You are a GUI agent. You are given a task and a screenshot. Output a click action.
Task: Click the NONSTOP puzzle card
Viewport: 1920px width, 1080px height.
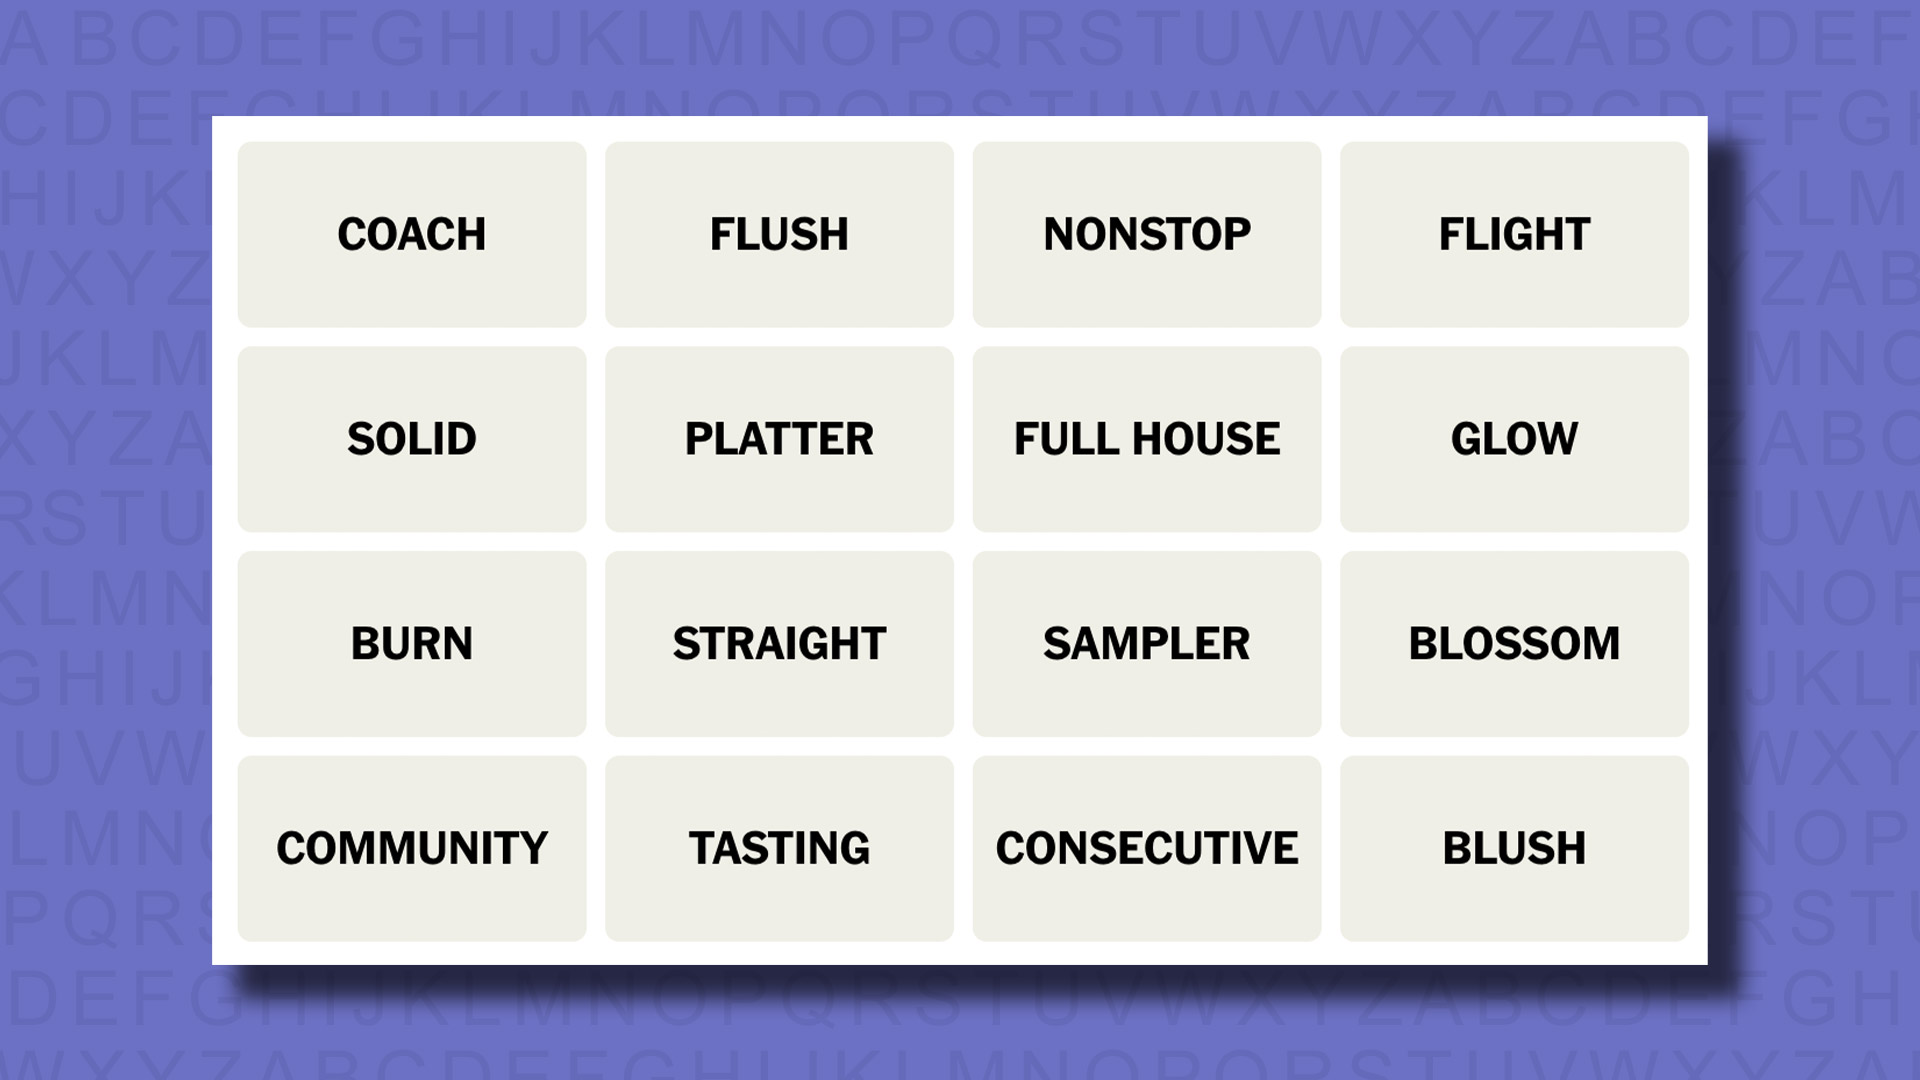point(1146,233)
